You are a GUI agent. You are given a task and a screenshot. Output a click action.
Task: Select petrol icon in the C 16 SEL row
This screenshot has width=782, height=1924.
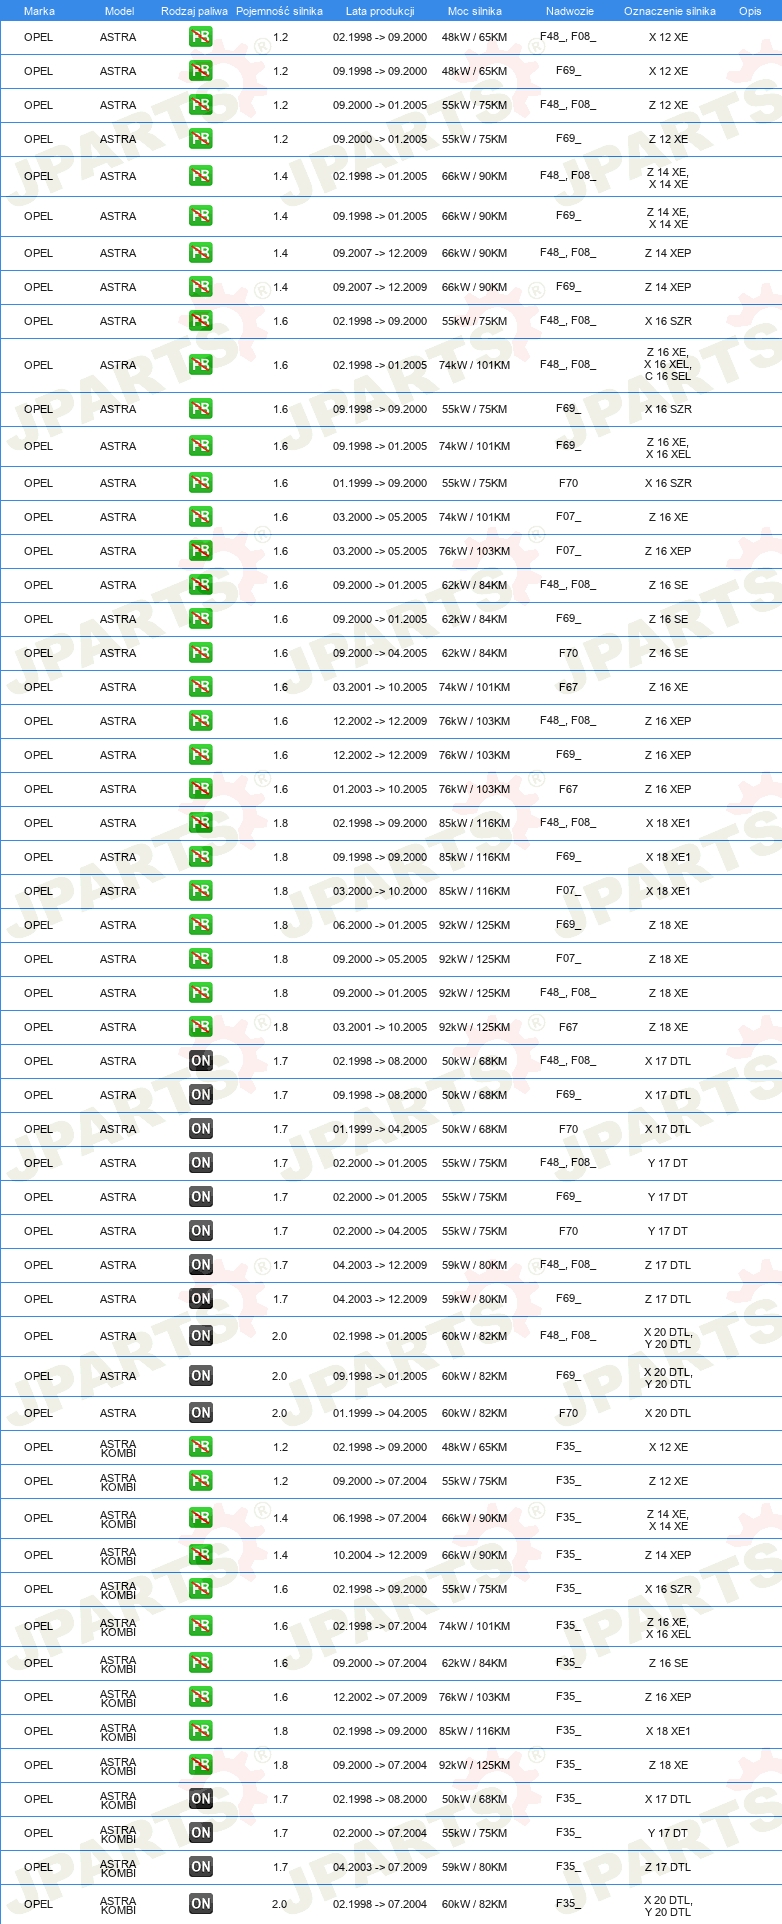pos(200,365)
